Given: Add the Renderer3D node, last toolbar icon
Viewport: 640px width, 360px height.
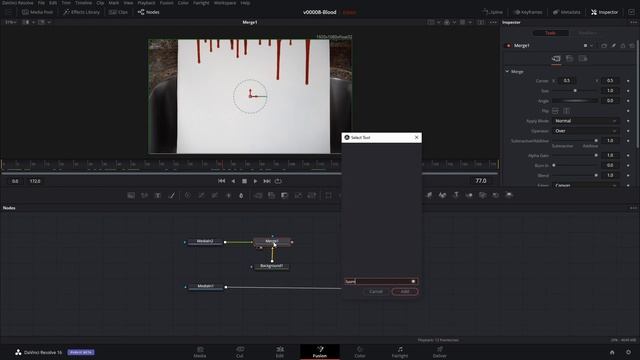Looking at the screenshot, I should click(509, 195).
